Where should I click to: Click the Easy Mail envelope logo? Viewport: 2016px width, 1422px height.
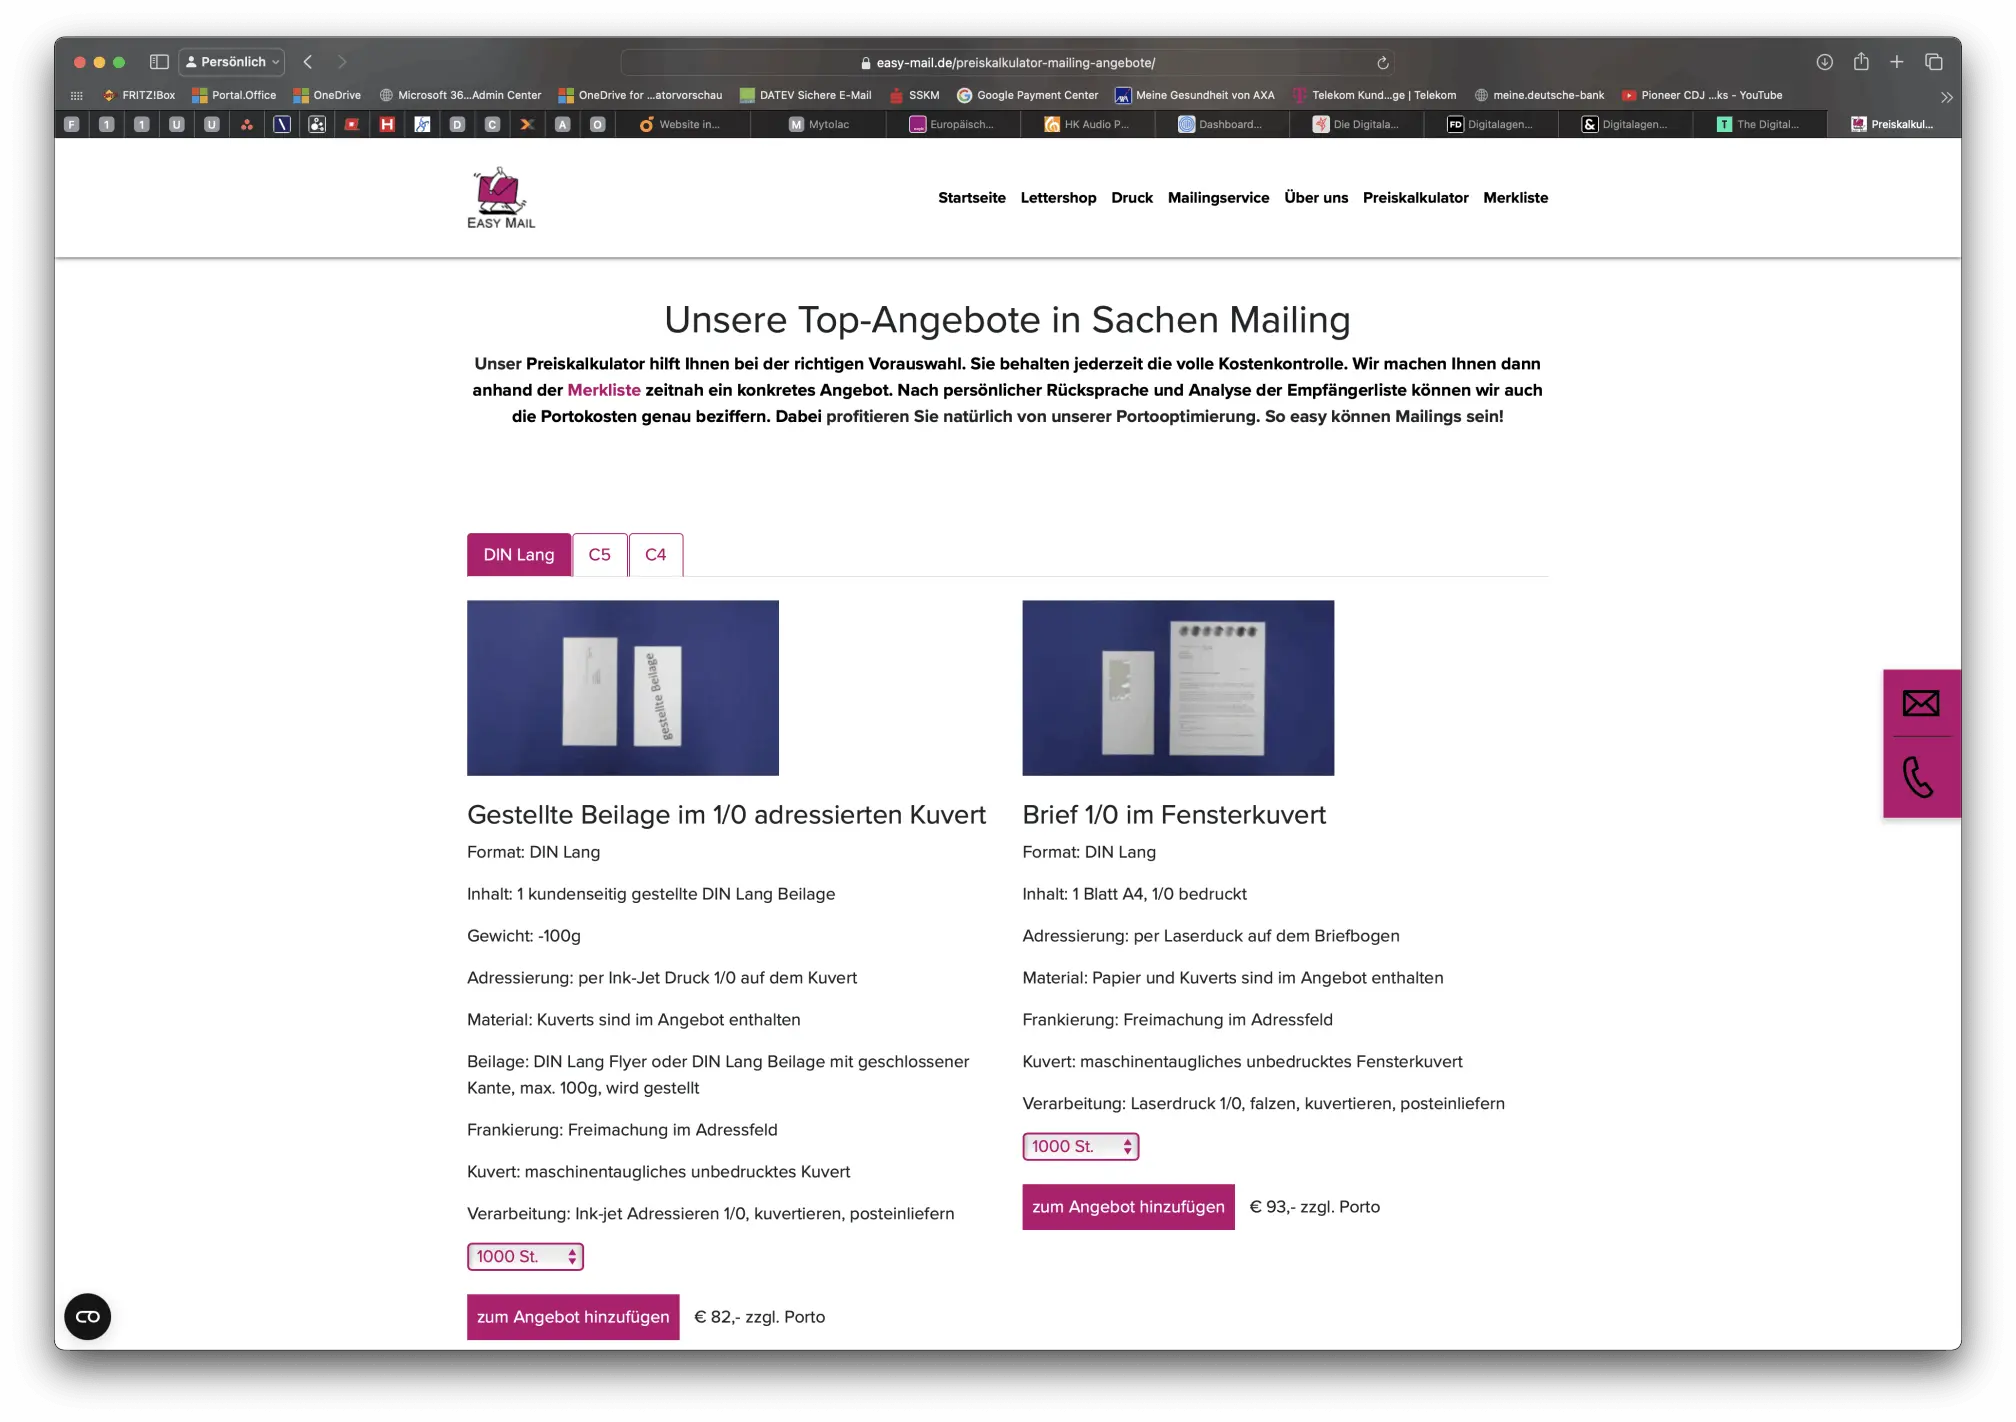click(500, 196)
